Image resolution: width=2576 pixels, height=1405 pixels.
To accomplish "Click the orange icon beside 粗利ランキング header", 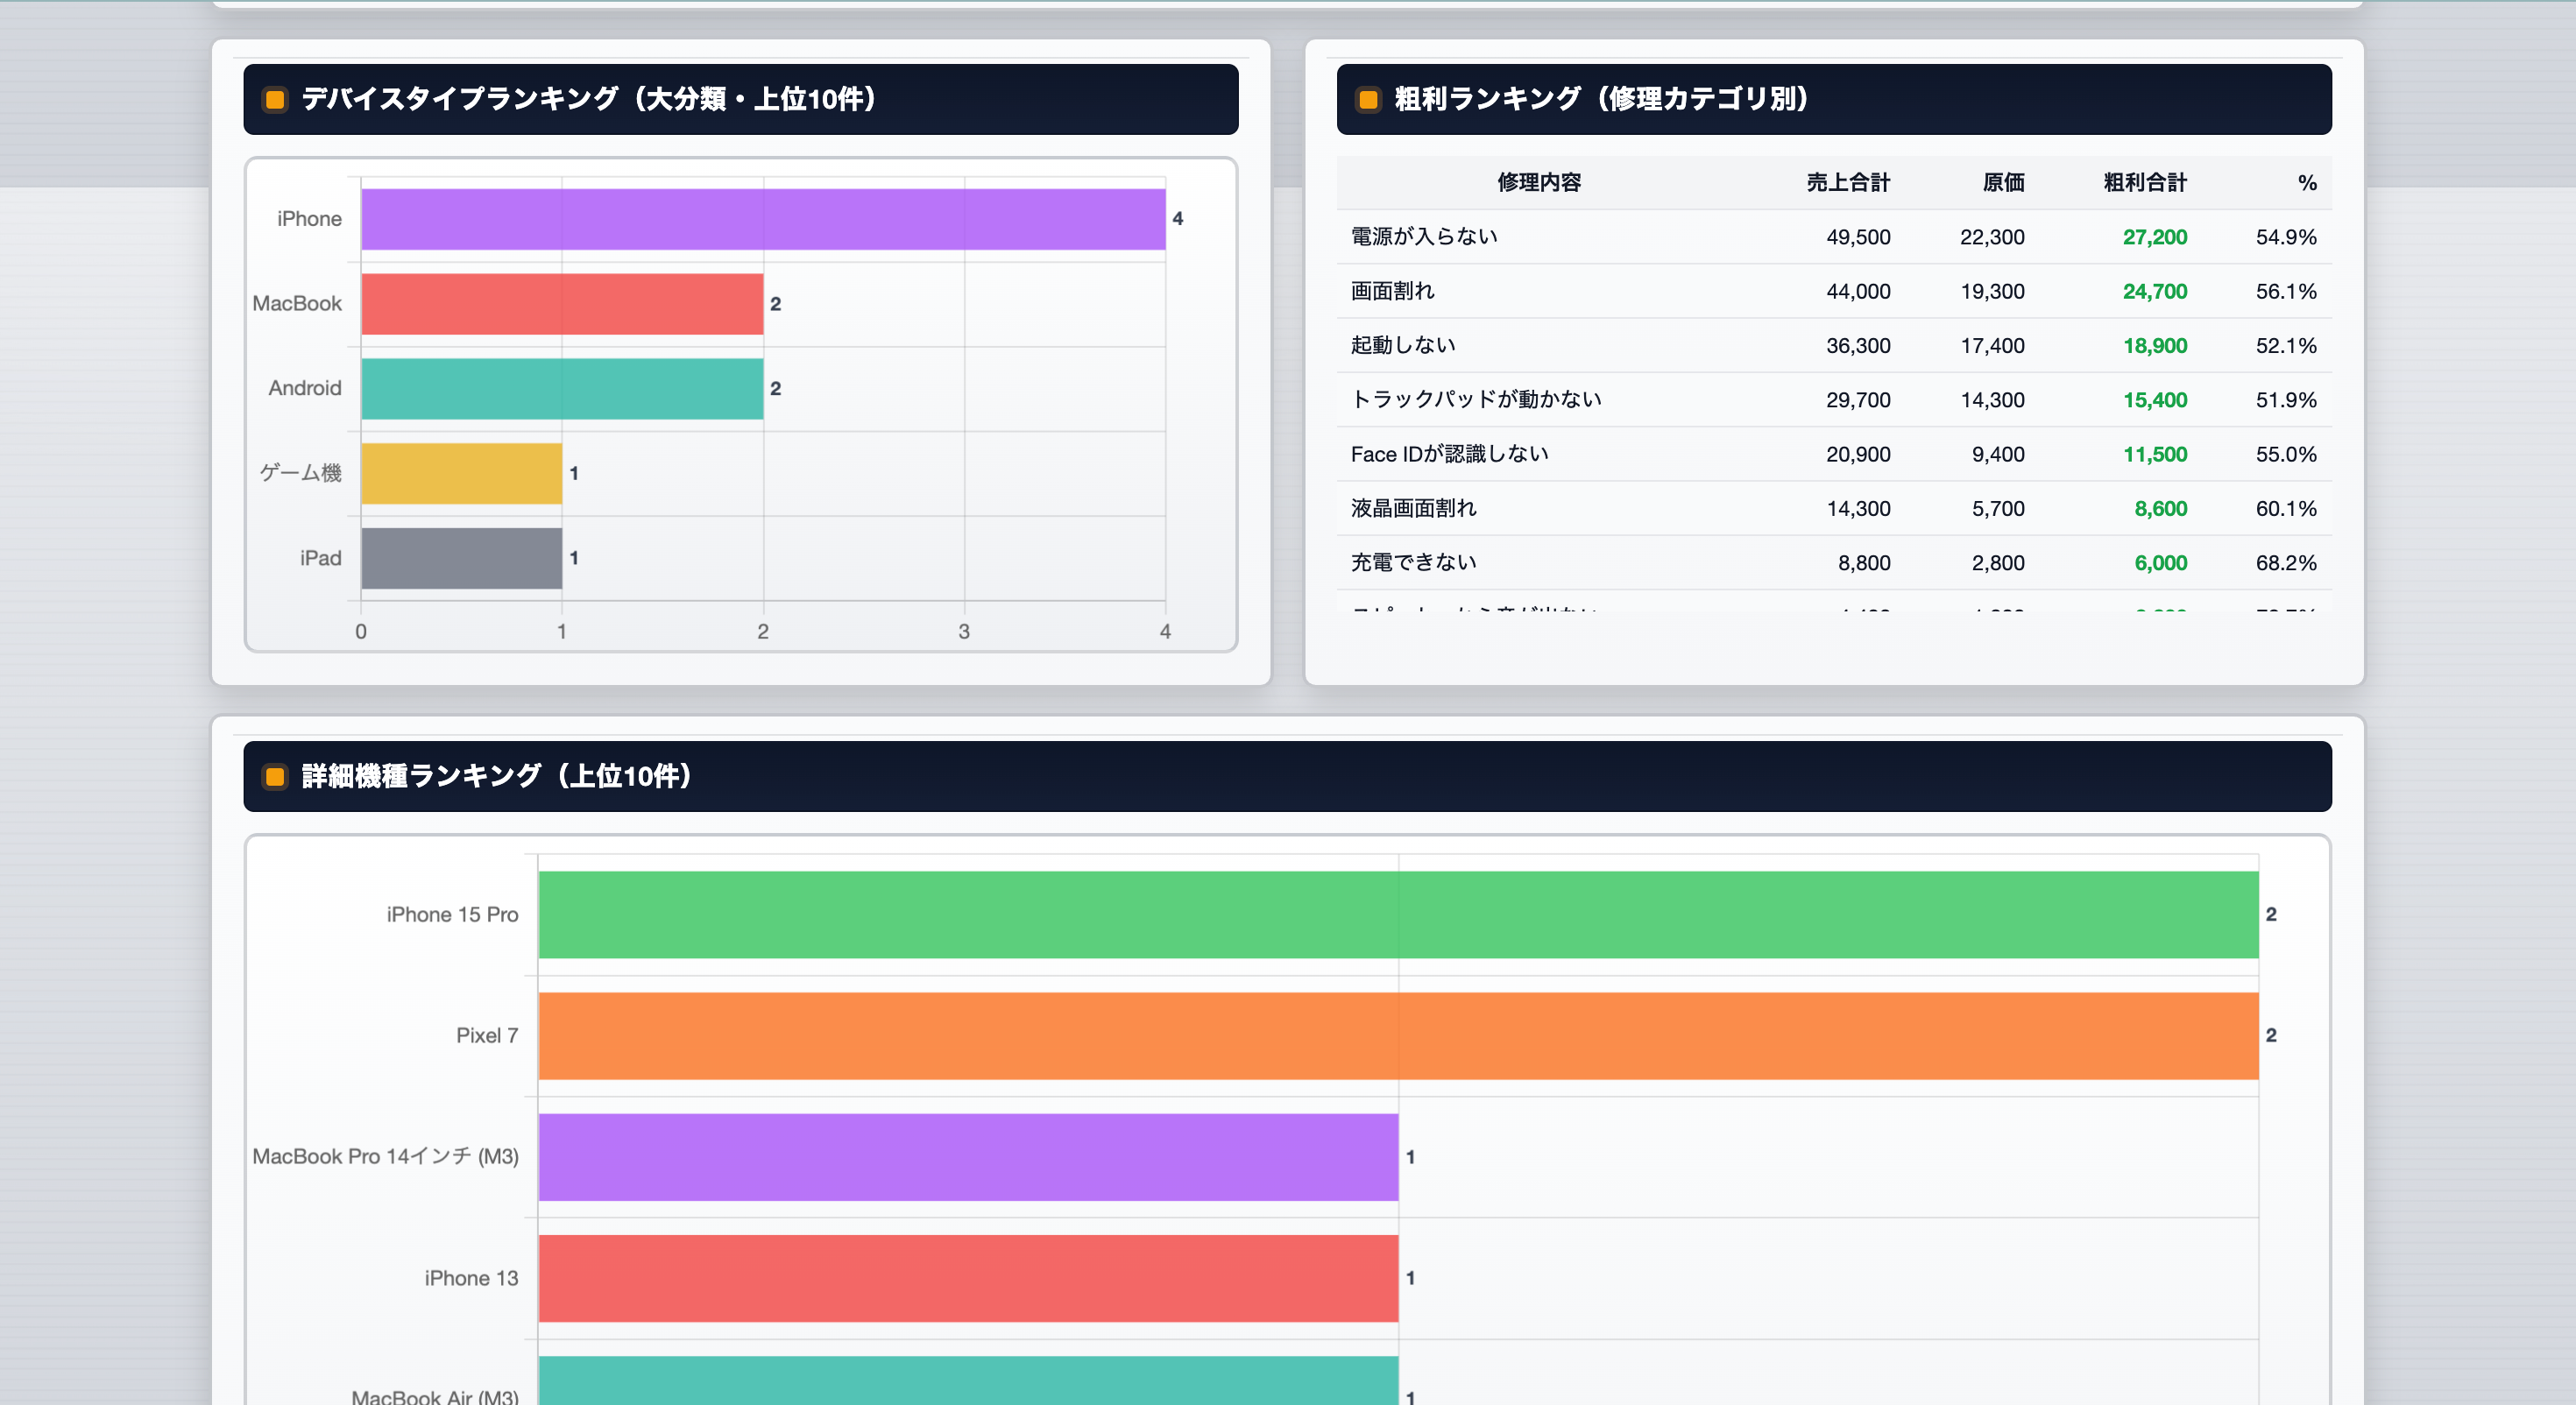I will point(1368,99).
